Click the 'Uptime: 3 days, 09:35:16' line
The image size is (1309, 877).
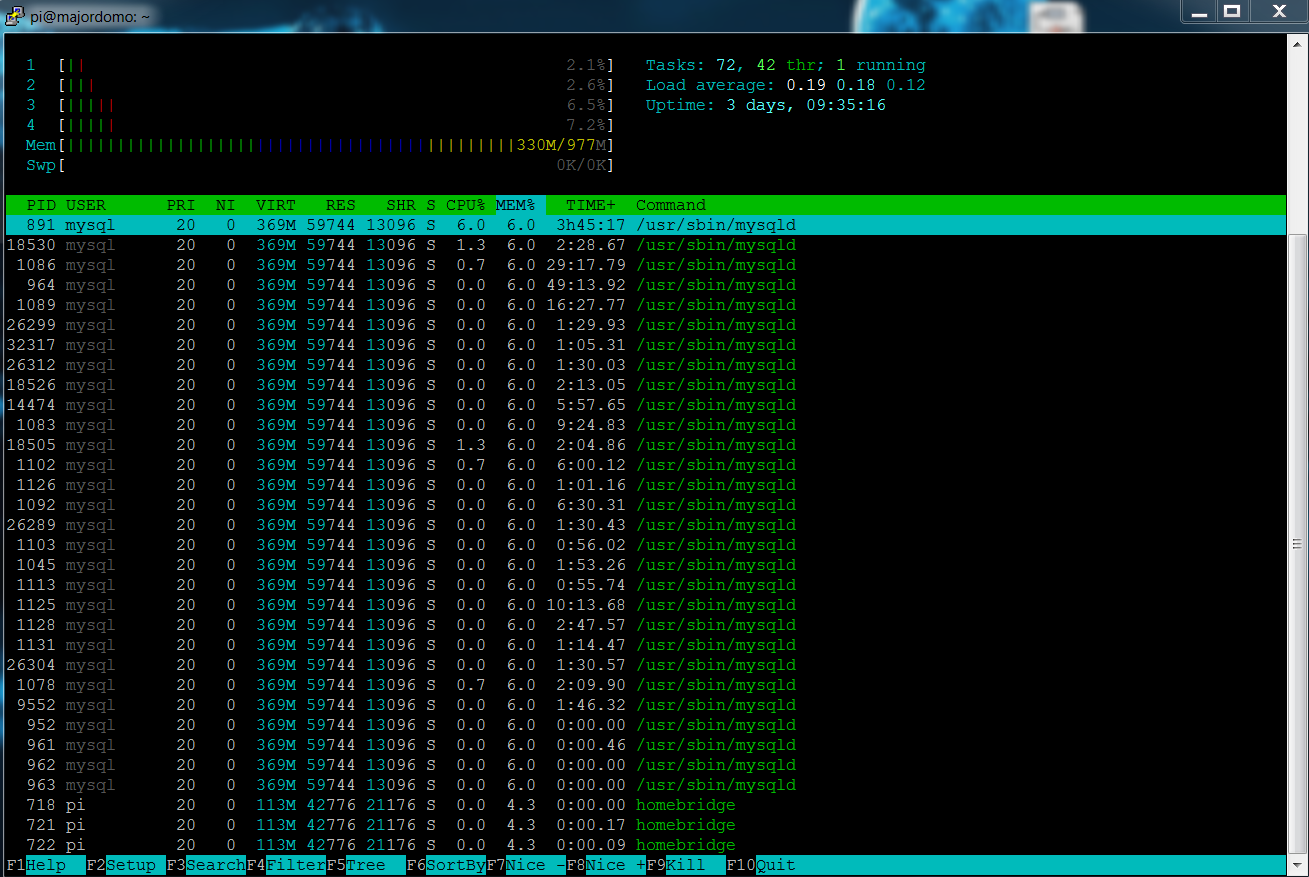766,105
